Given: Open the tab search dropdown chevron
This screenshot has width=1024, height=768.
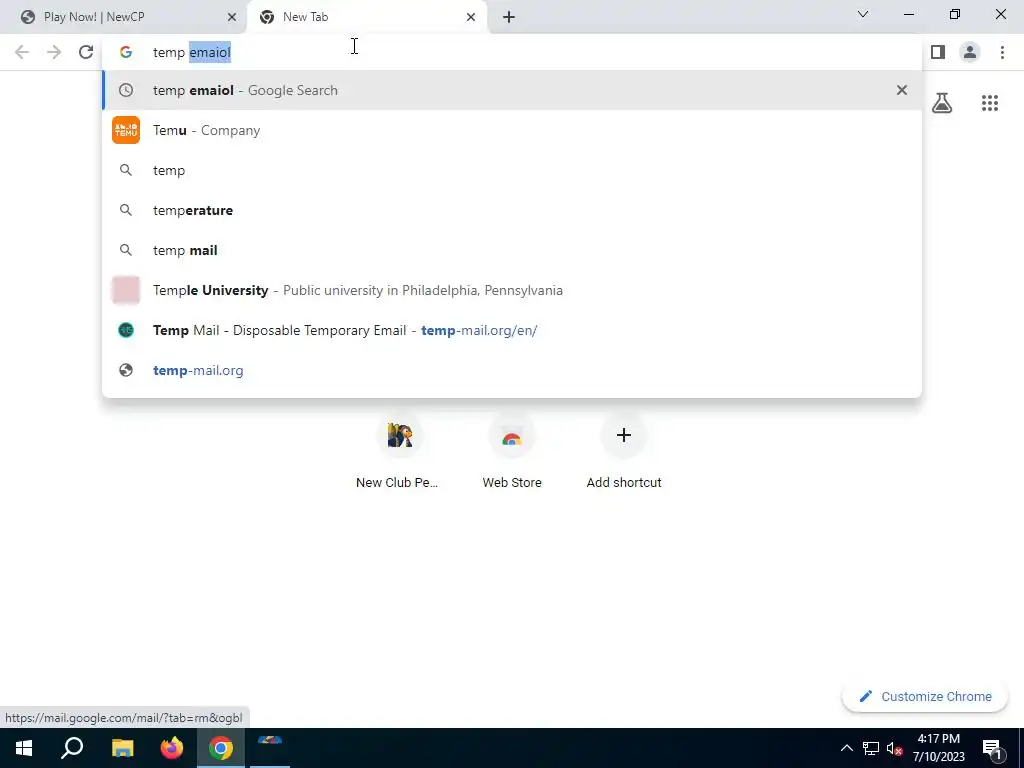Looking at the screenshot, I should 863,14.
